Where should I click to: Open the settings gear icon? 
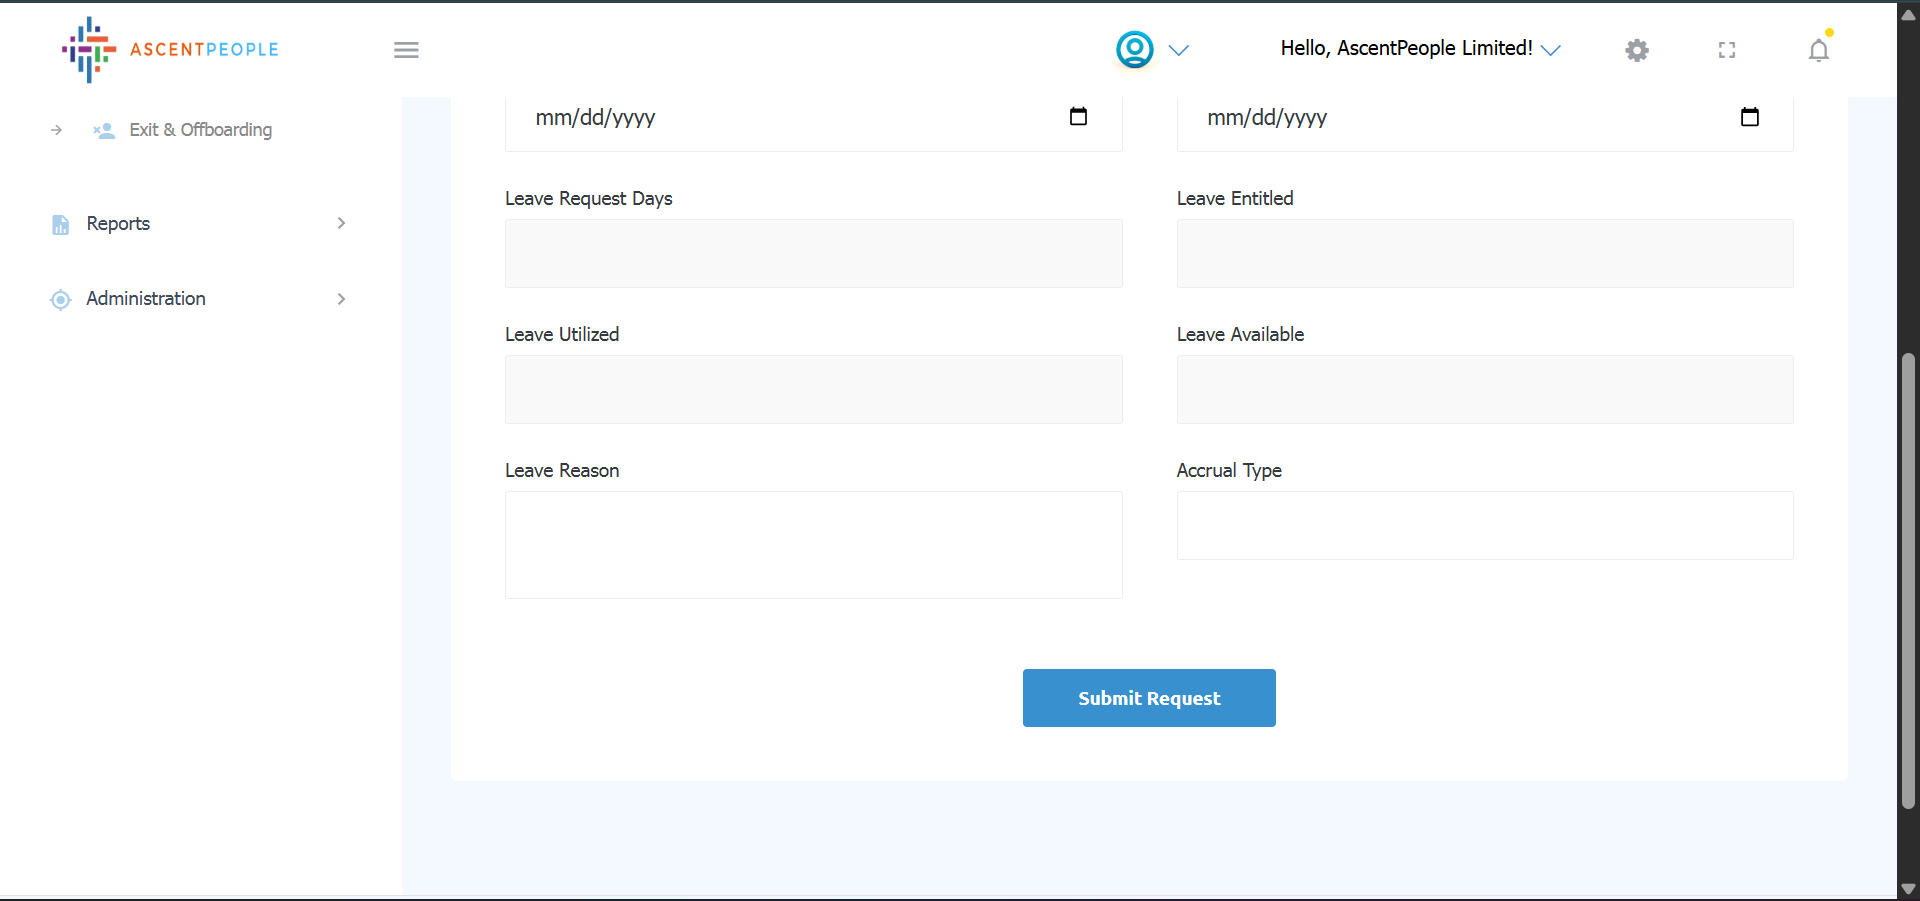pos(1636,50)
